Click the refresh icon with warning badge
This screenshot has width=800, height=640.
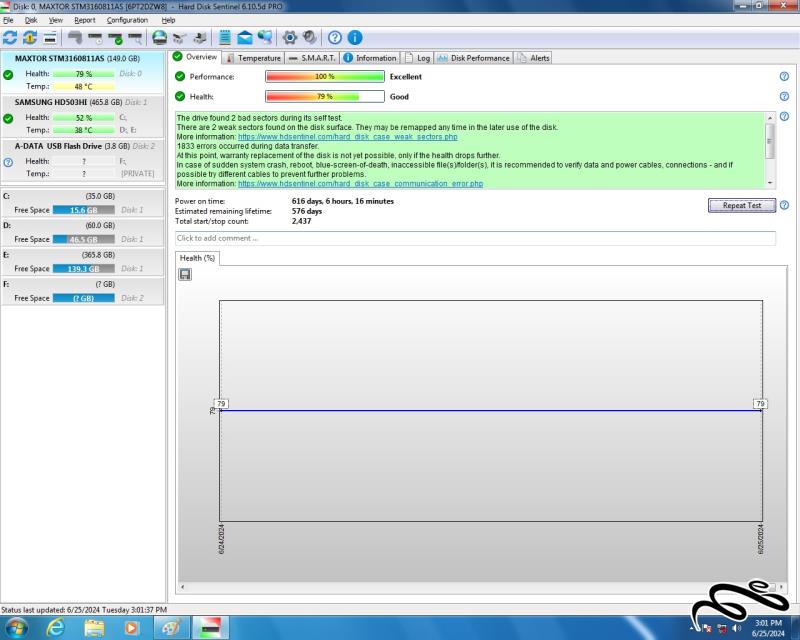click(30, 38)
